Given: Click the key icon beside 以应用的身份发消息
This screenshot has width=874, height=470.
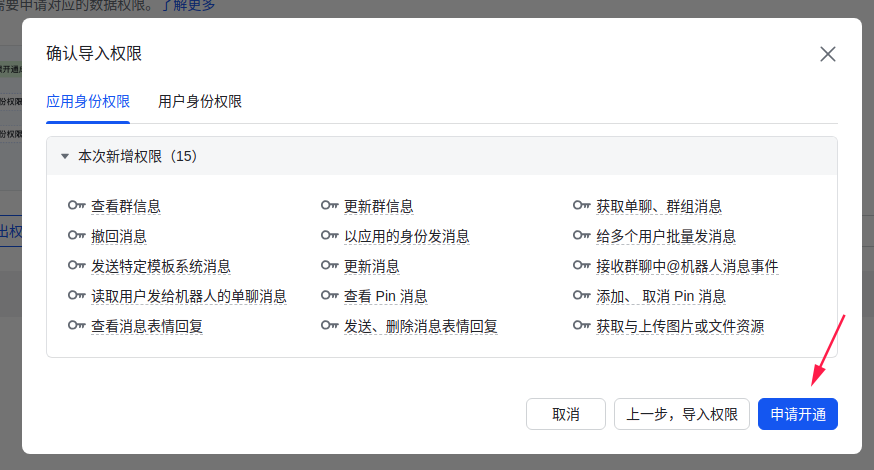Looking at the screenshot, I should [x=329, y=236].
